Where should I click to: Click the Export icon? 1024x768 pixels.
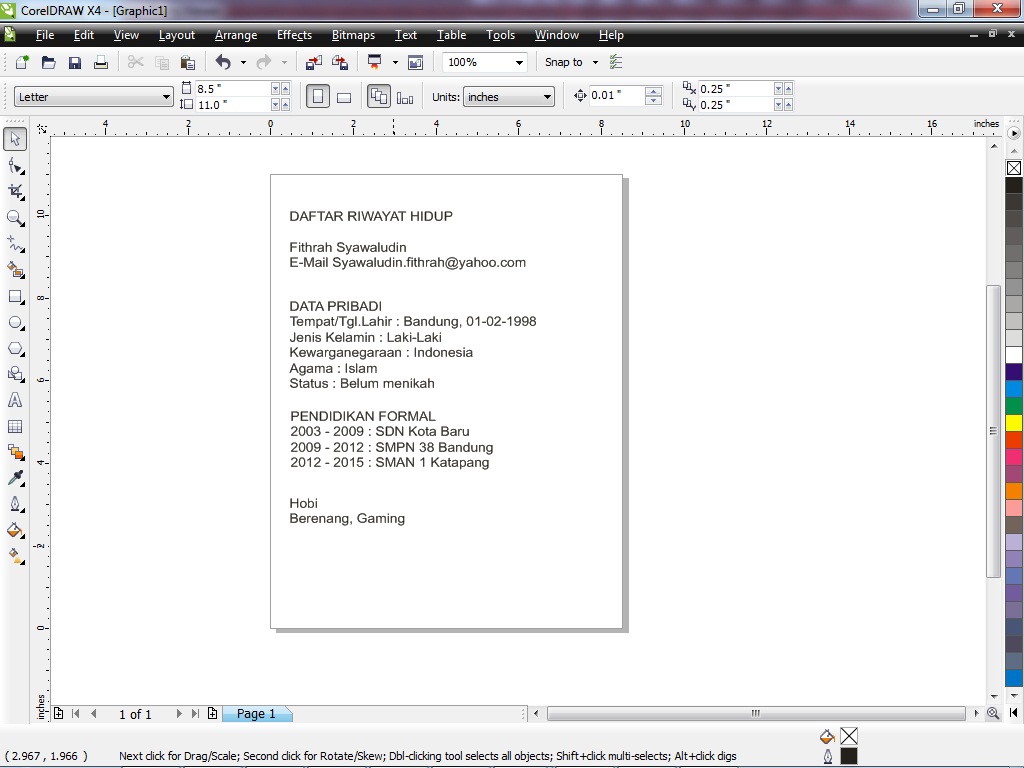(x=340, y=62)
